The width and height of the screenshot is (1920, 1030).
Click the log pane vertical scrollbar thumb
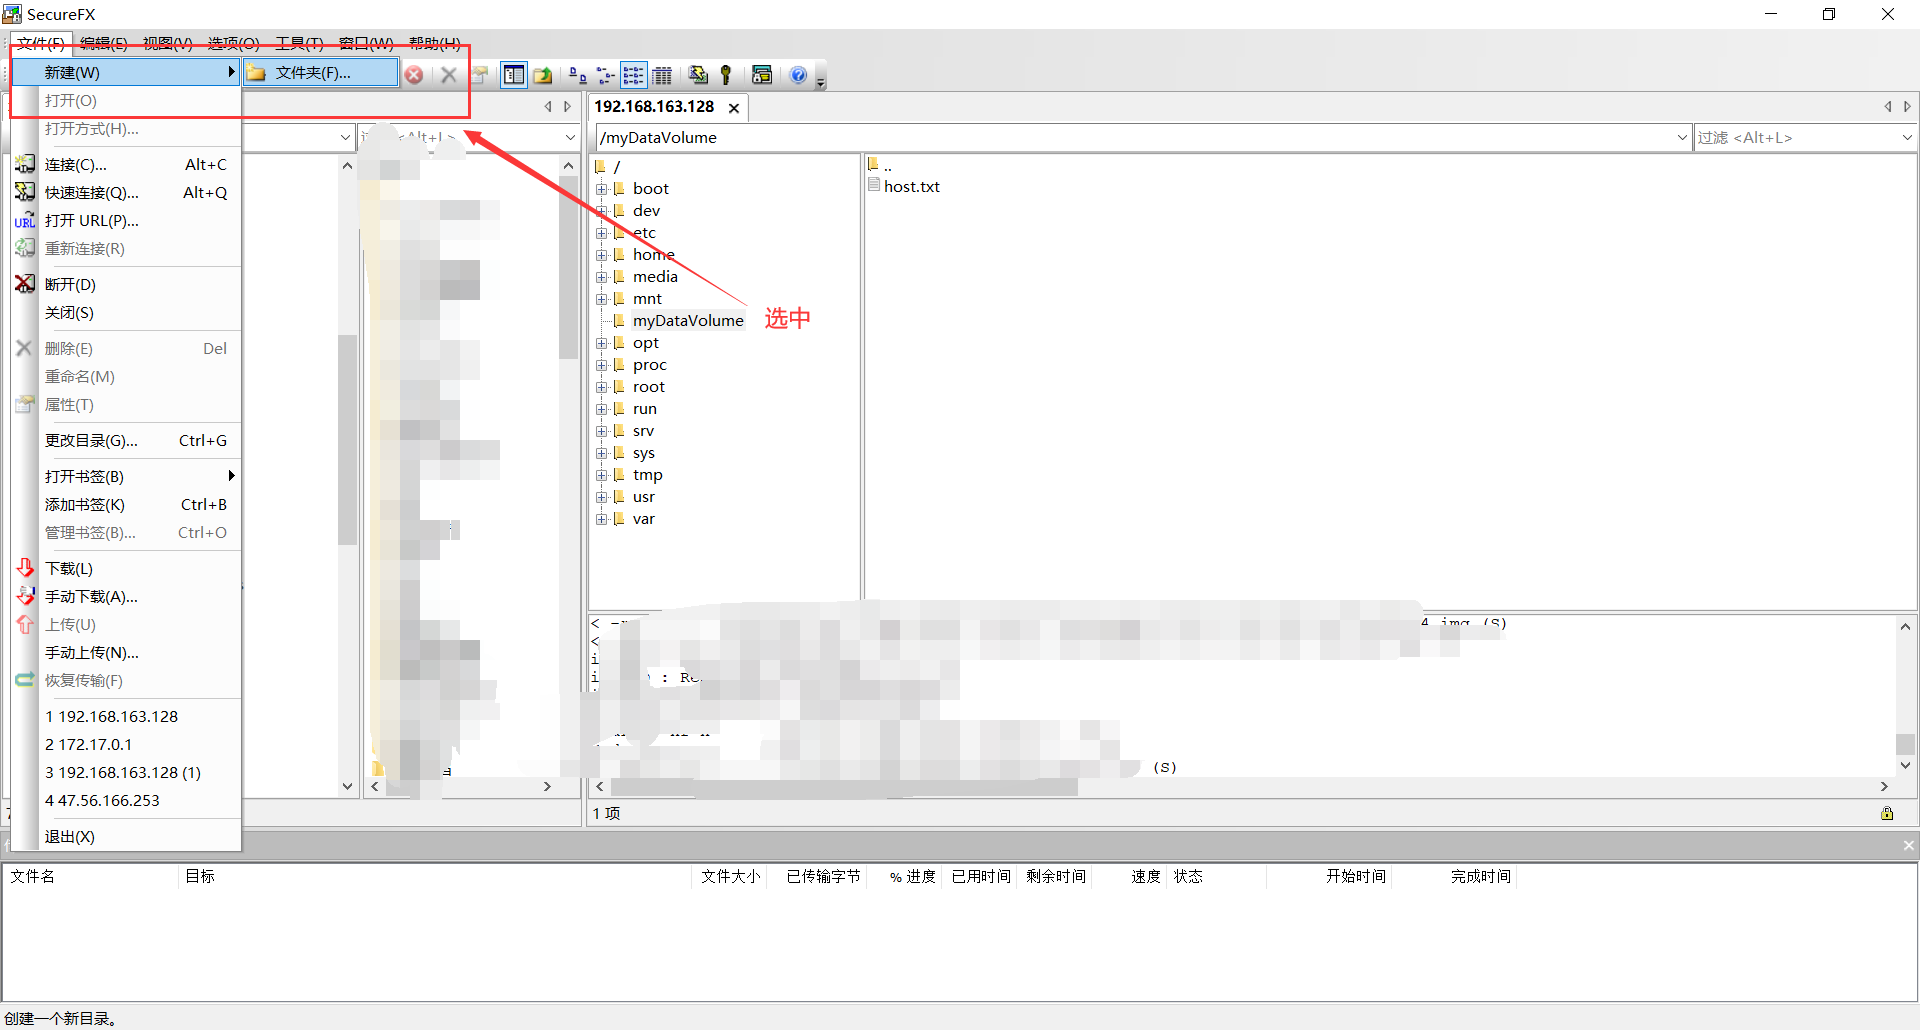point(1905,744)
